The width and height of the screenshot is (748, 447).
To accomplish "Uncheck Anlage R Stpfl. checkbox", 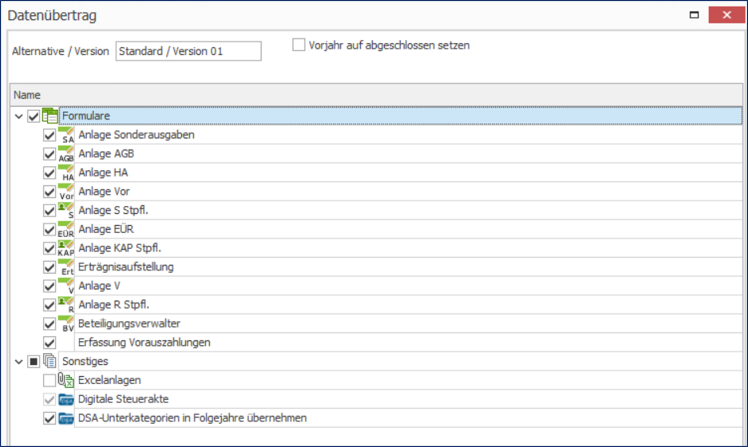I will click(49, 305).
